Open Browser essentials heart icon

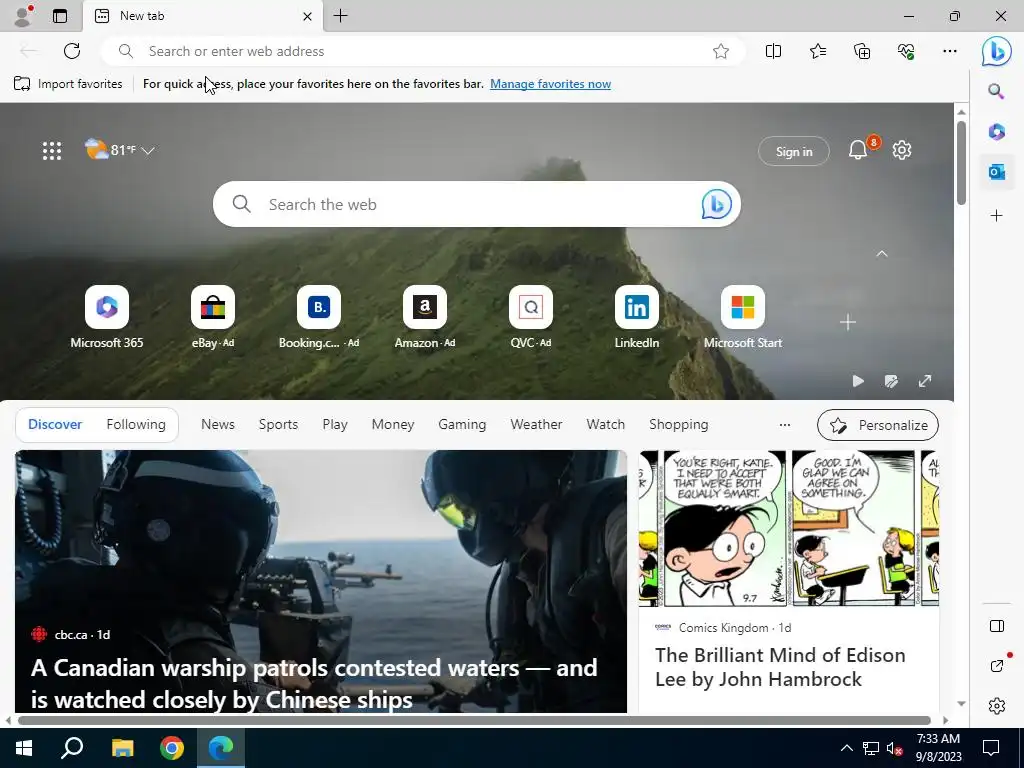(906, 51)
